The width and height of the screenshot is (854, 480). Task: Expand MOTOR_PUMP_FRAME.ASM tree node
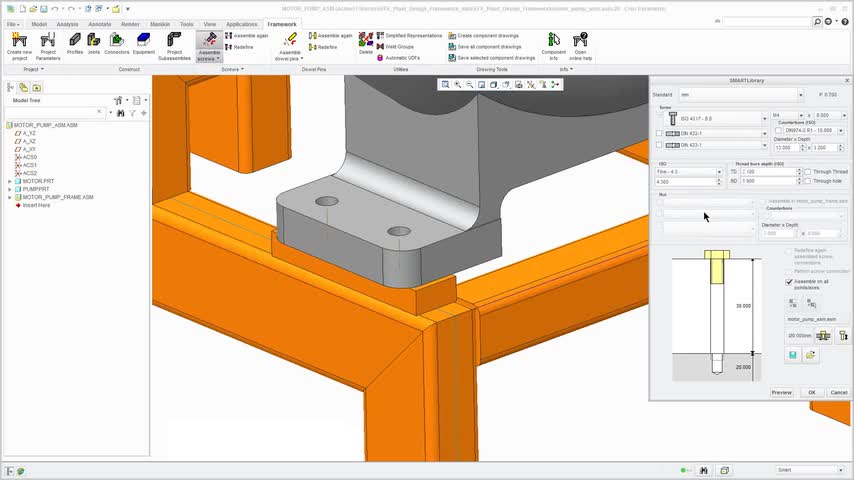[x=9, y=197]
